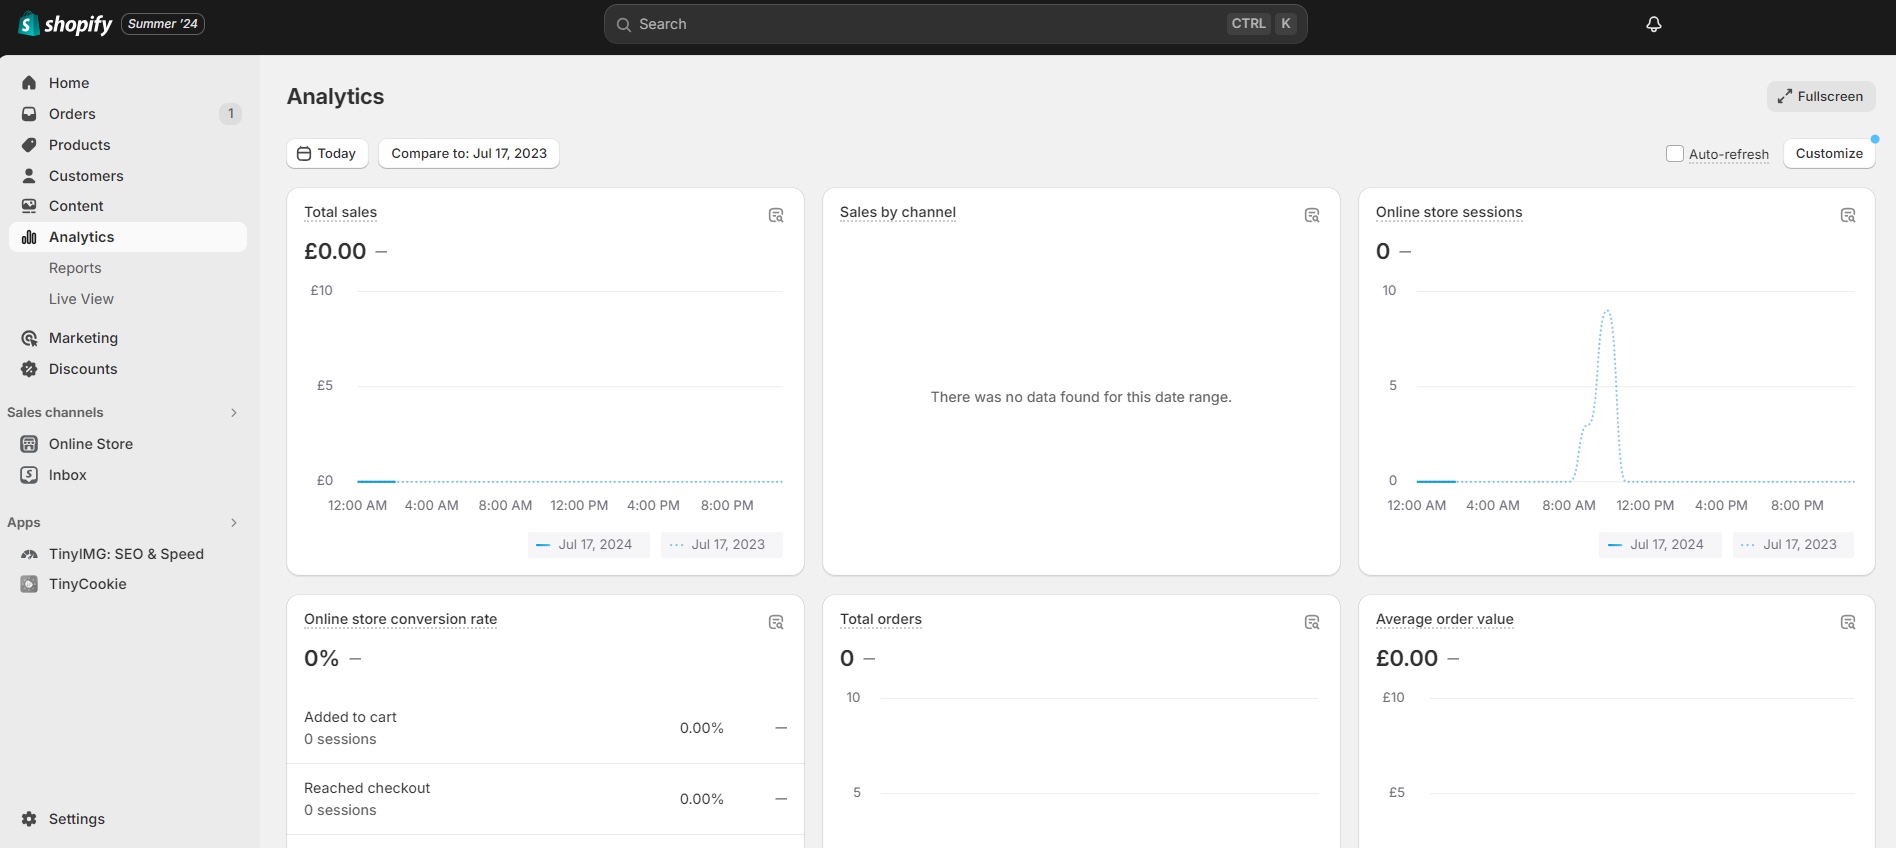Image resolution: width=1896 pixels, height=848 pixels.
Task: Open the Today date range picker
Action: coord(328,153)
